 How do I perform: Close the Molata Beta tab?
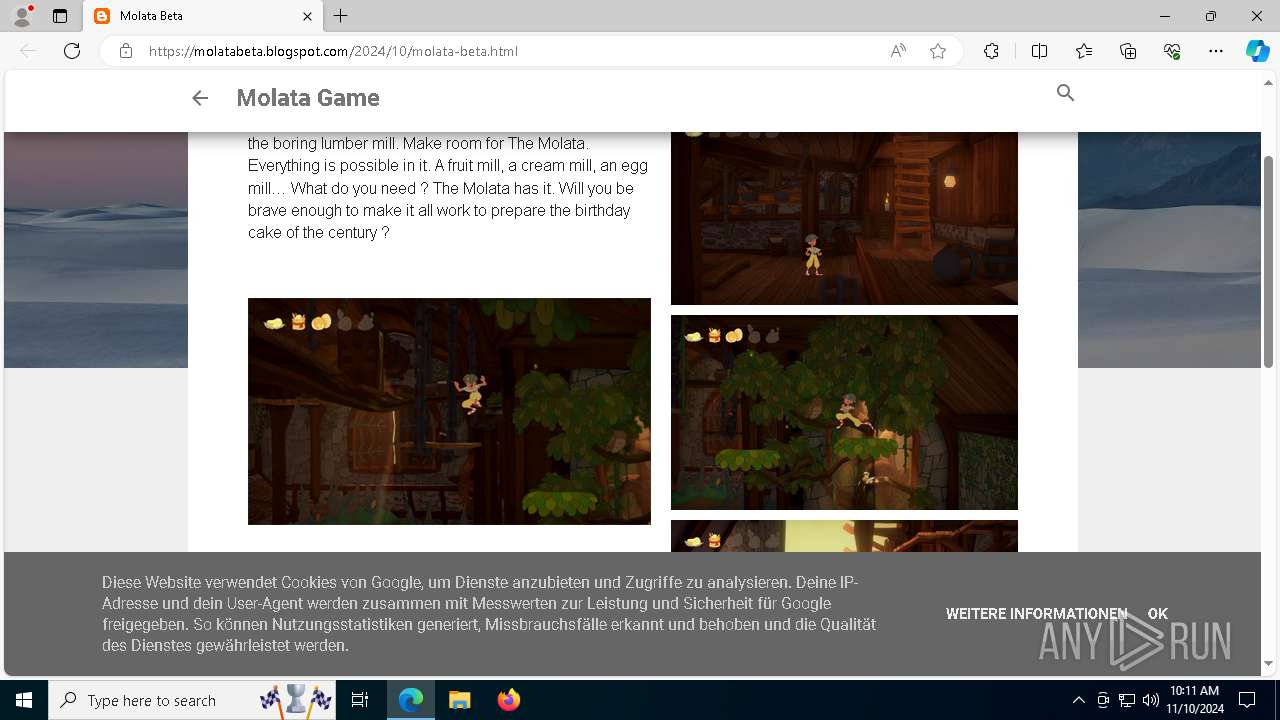pyautogui.click(x=308, y=16)
